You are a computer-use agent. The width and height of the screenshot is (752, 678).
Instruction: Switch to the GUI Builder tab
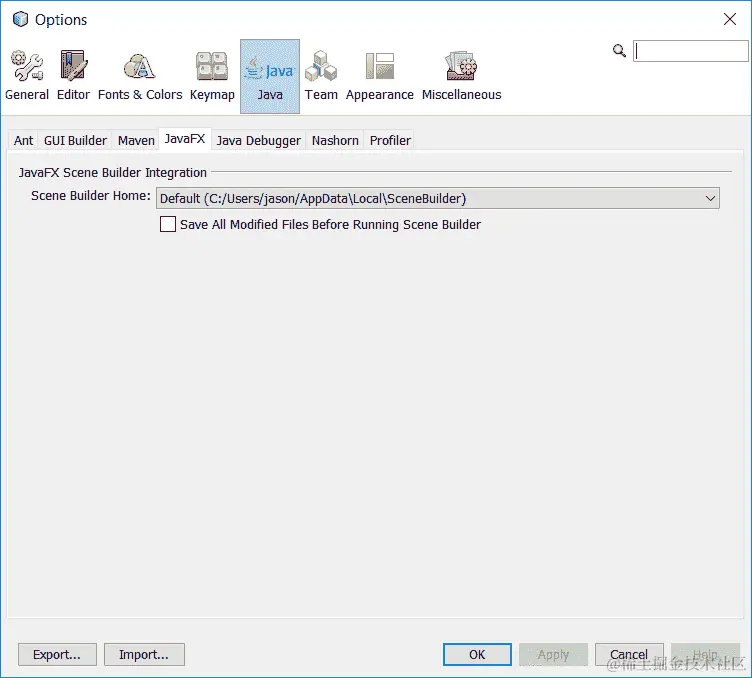75,140
